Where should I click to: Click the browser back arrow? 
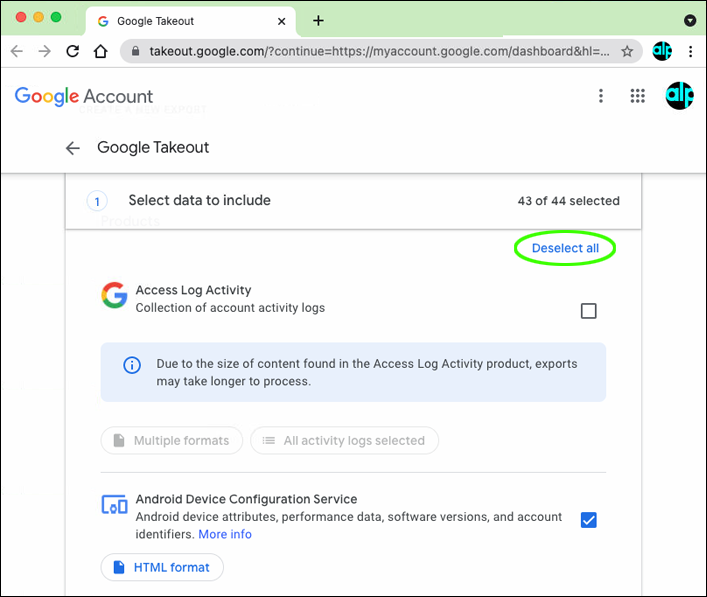click(17, 51)
